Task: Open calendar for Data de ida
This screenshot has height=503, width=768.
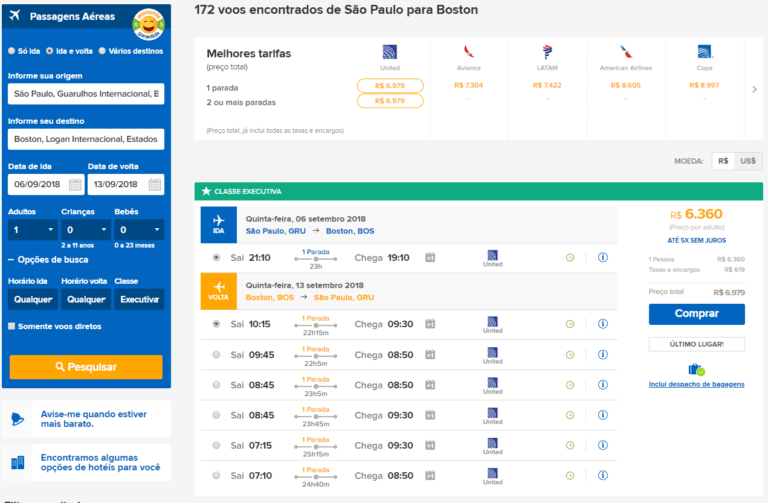Action: pyautogui.click(x=75, y=185)
